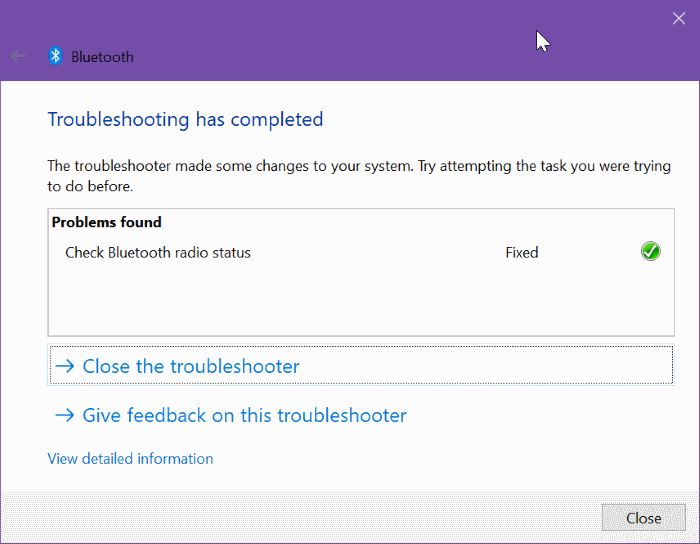
Task: Open View detailed information link
Action: [x=130, y=459]
